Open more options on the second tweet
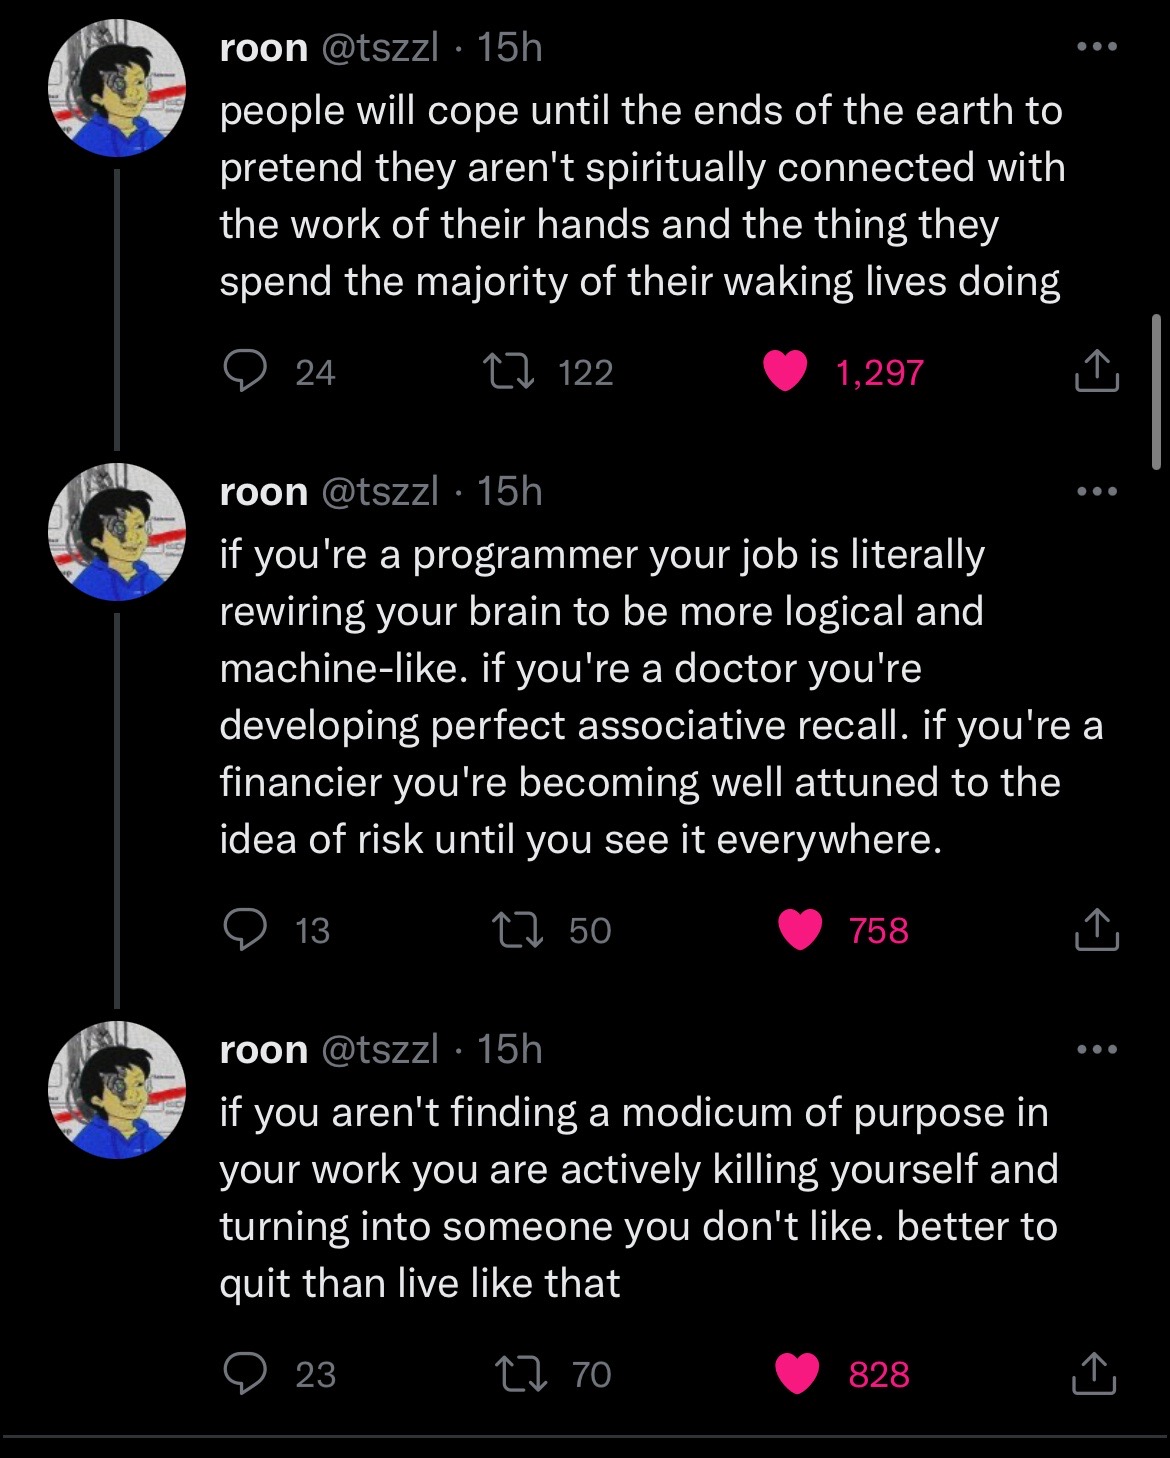1170x1458 pixels. 1096,491
